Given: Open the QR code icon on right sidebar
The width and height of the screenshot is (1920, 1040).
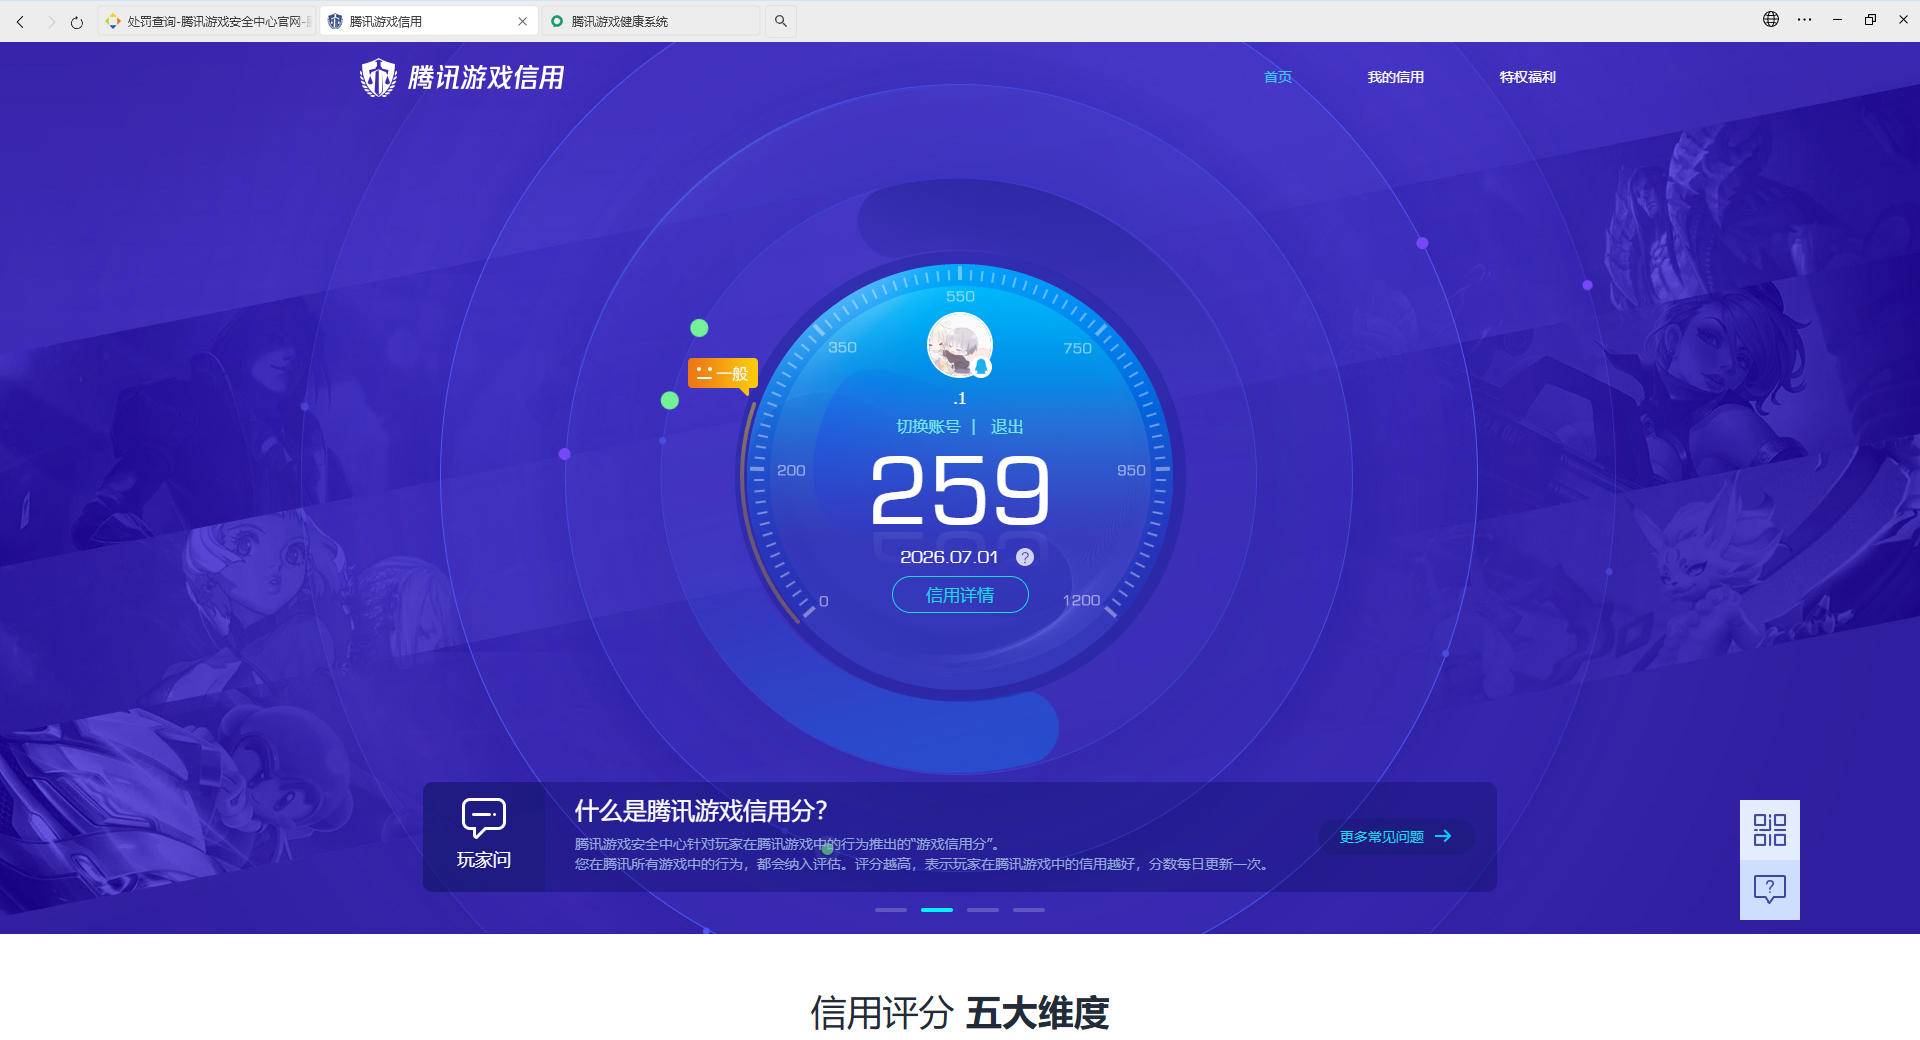Looking at the screenshot, I should (x=1770, y=830).
